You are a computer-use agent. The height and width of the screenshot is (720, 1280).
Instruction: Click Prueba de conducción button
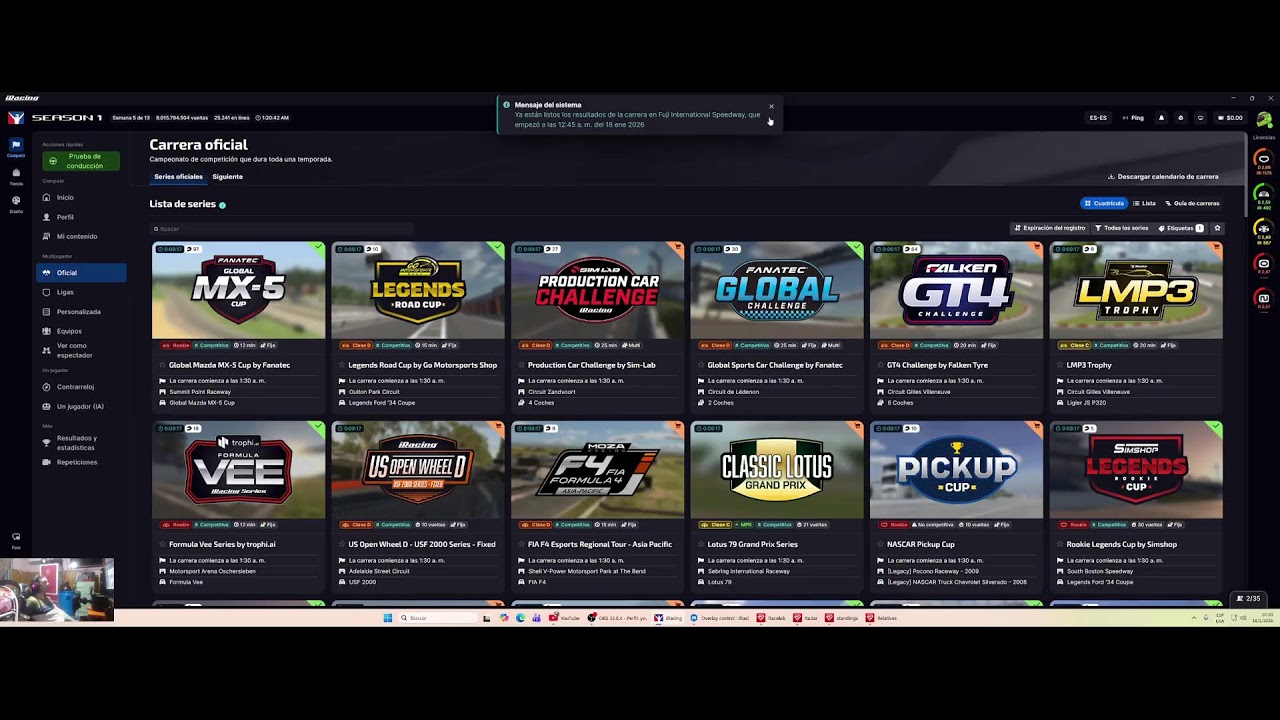click(81, 161)
